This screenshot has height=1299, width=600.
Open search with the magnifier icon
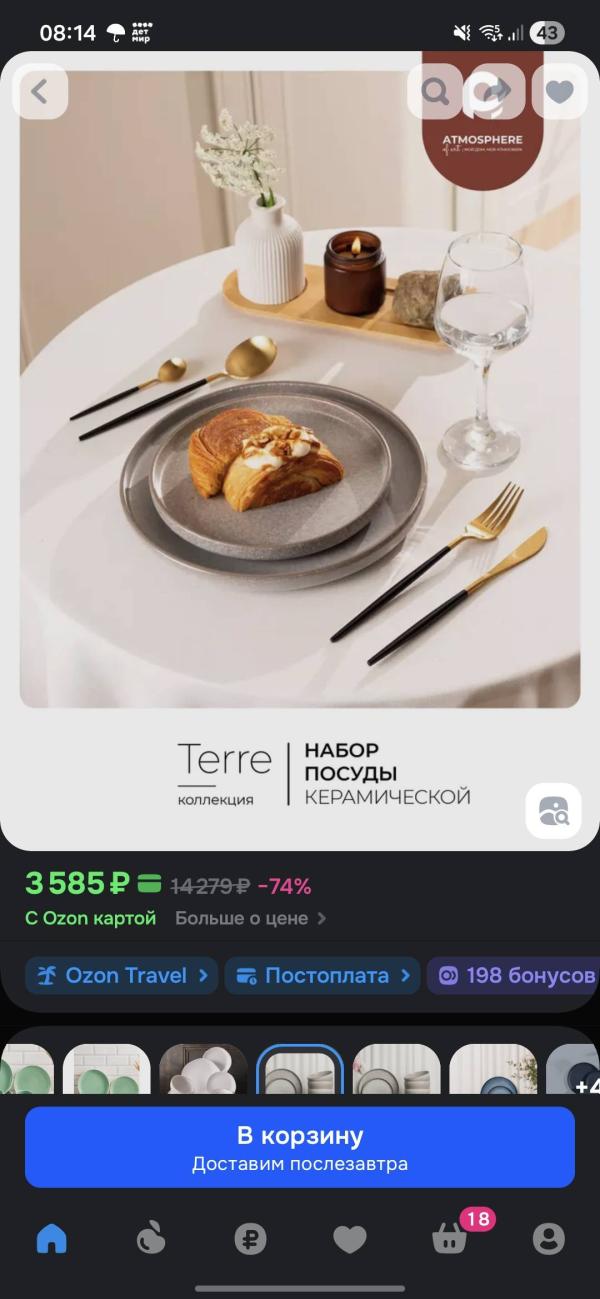(x=435, y=92)
